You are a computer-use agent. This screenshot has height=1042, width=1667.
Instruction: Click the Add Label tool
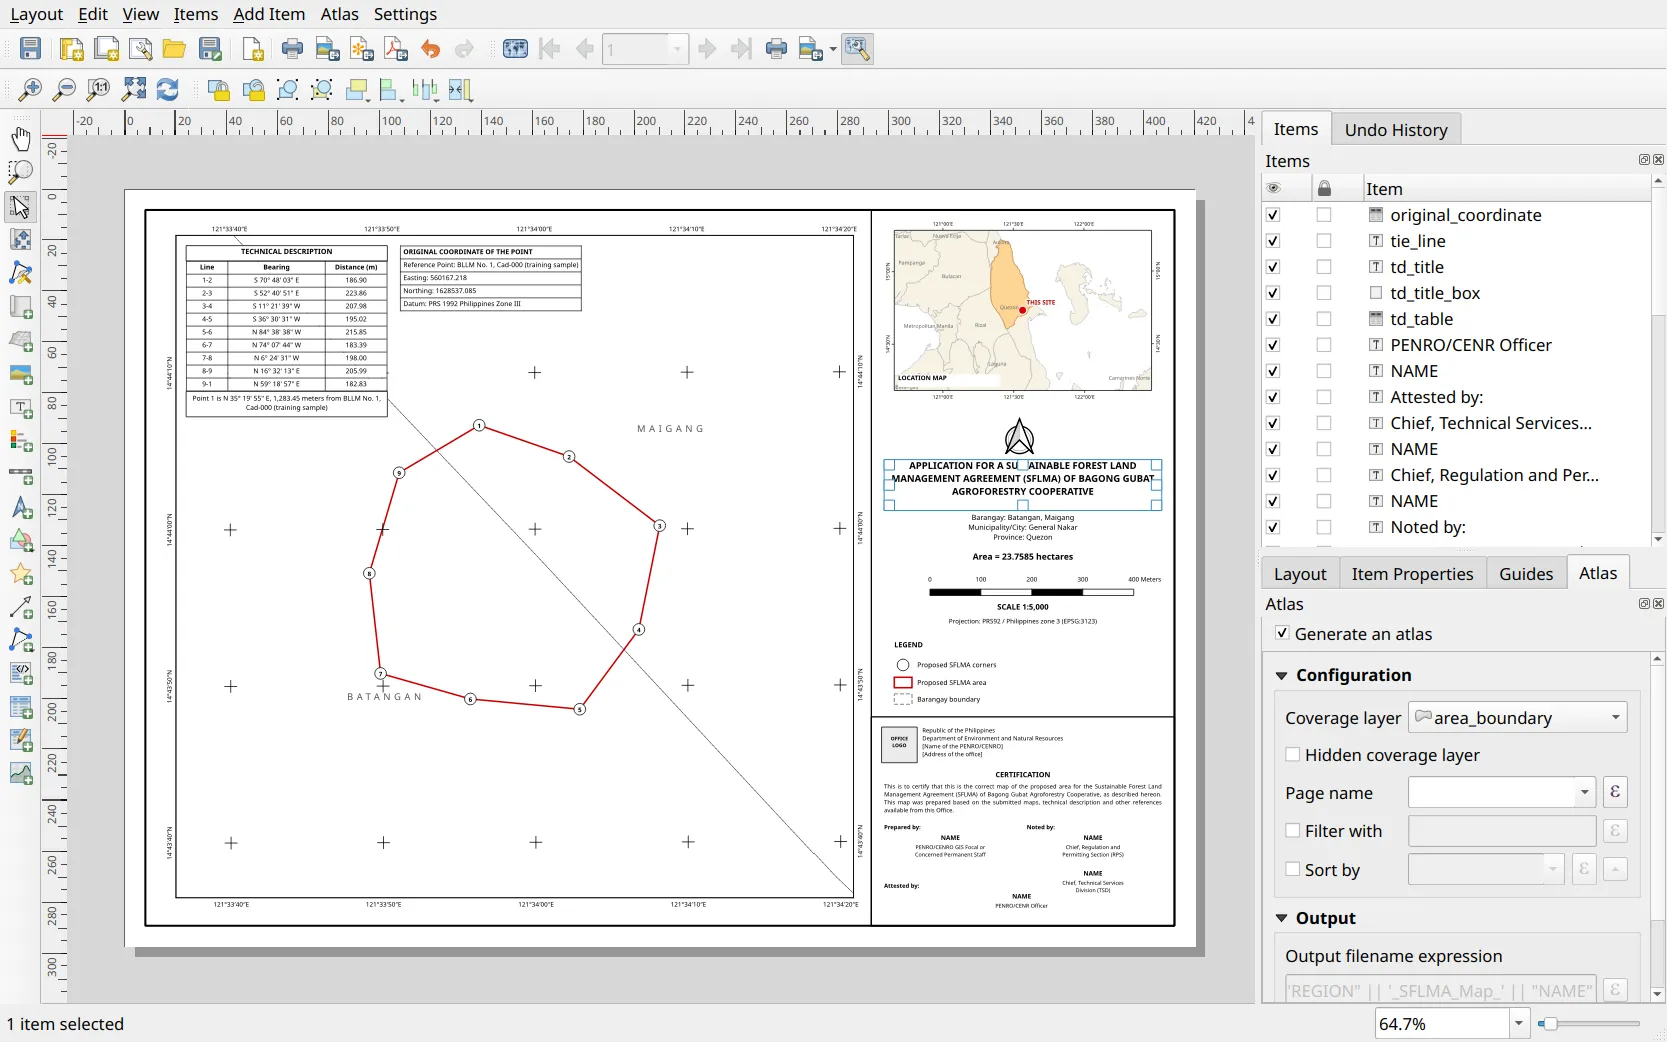click(x=21, y=408)
